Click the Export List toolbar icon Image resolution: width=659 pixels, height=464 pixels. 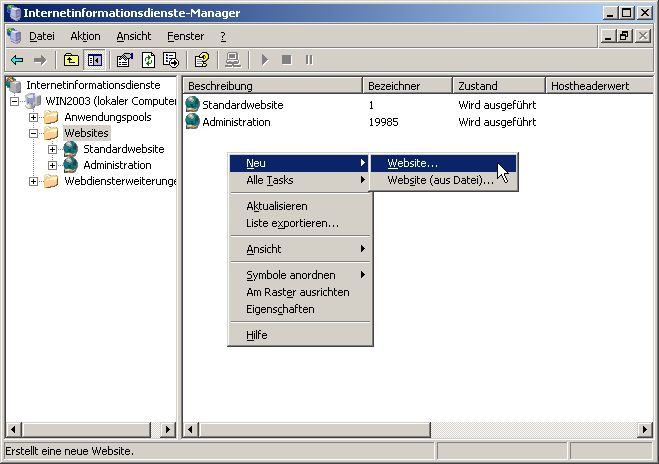pyautogui.click(x=169, y=60)
